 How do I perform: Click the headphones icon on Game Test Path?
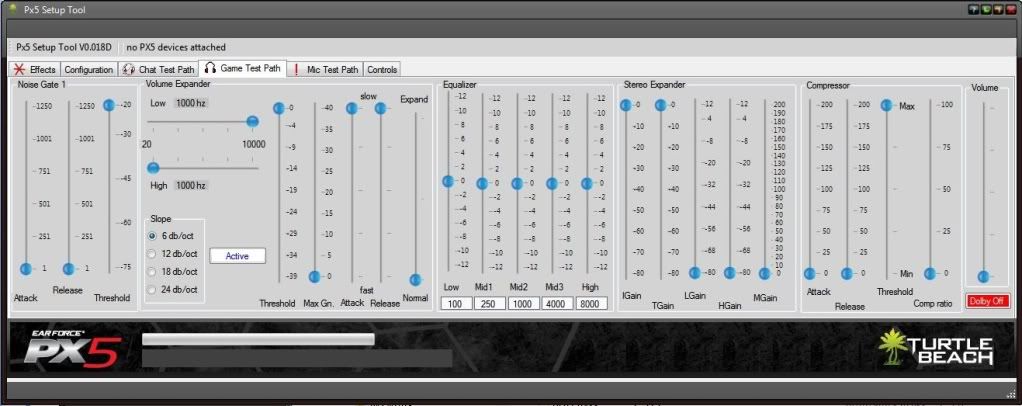click(x=210, y=68)
